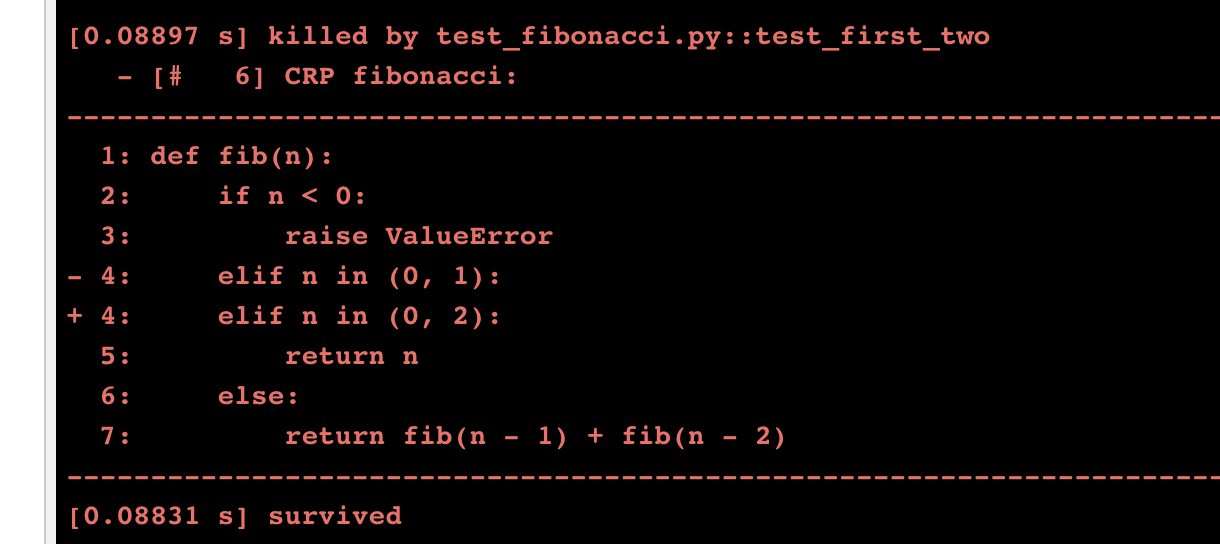Click the fib(n - 2) call
This screenshot has height=544, width=1220.
[704, 436]
